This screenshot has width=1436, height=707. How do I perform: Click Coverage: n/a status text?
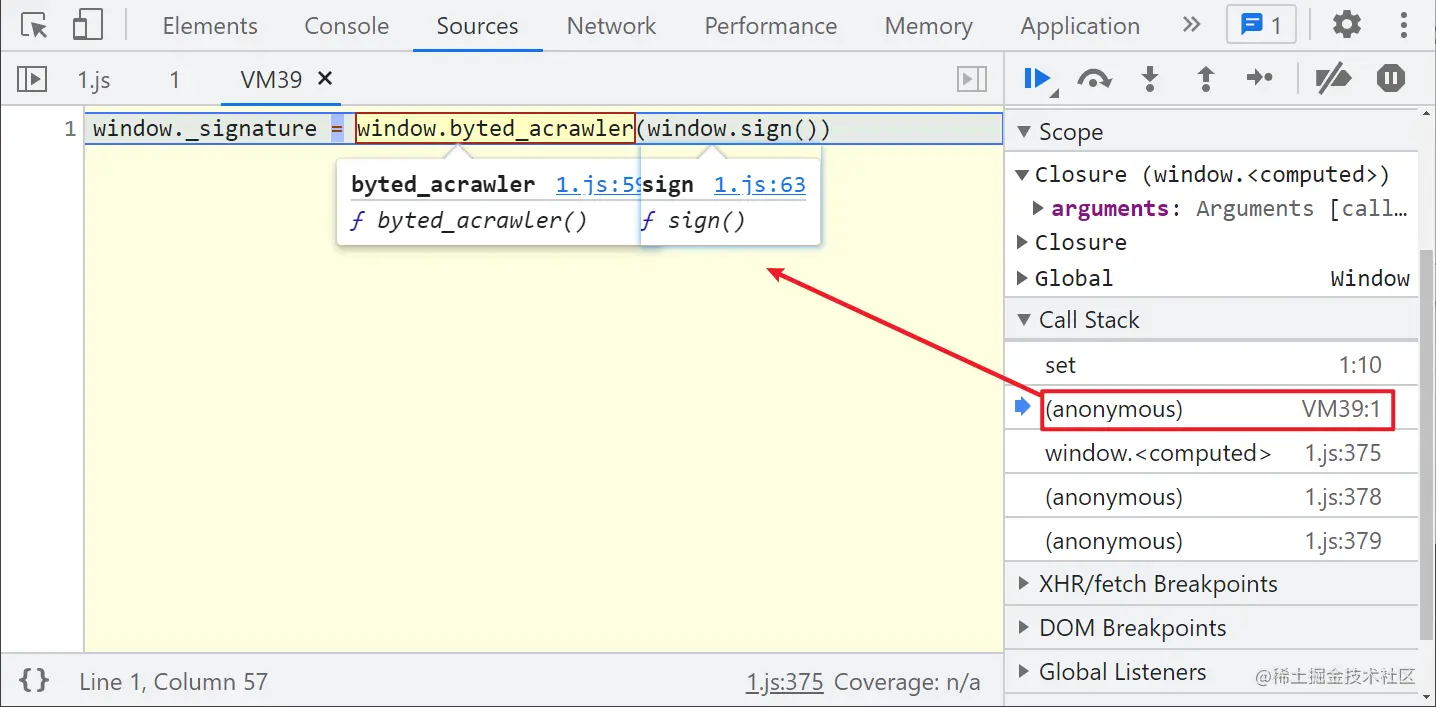(907, 682)
